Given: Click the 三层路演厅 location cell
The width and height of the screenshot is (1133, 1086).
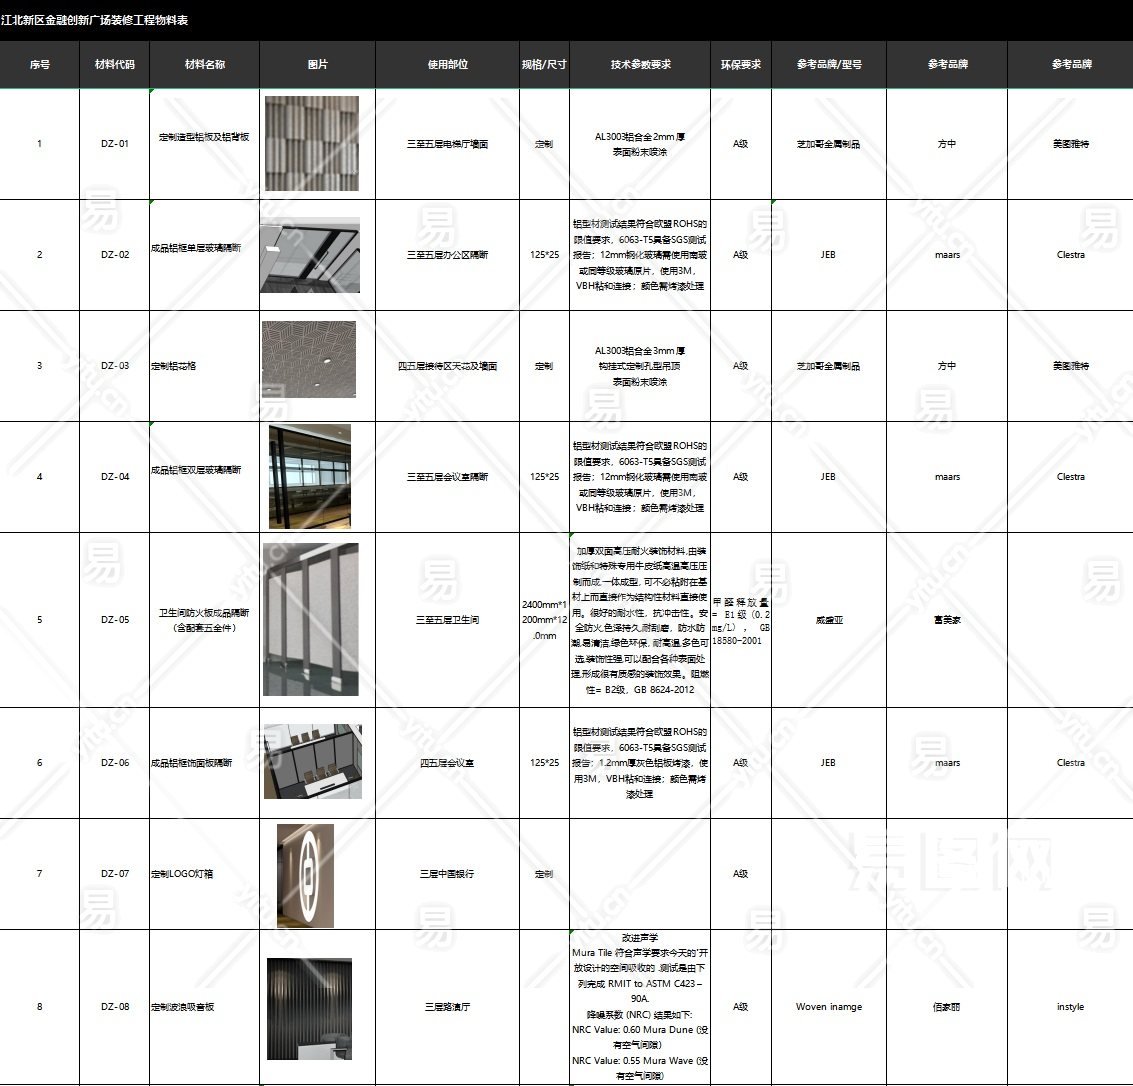Looking at the screenshot, I should pyautogui.click(x=447, y=1007).
